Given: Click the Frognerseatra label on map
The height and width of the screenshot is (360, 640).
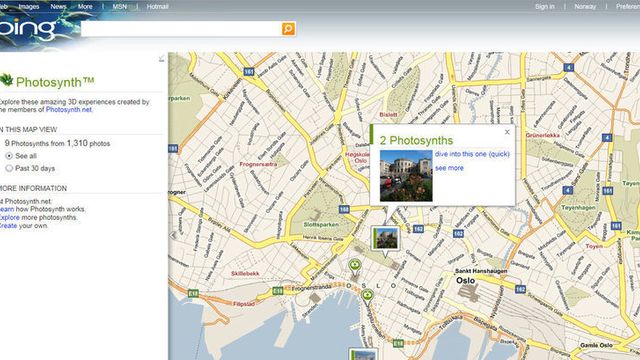Looking at the screenshot, I should point(258,164).
